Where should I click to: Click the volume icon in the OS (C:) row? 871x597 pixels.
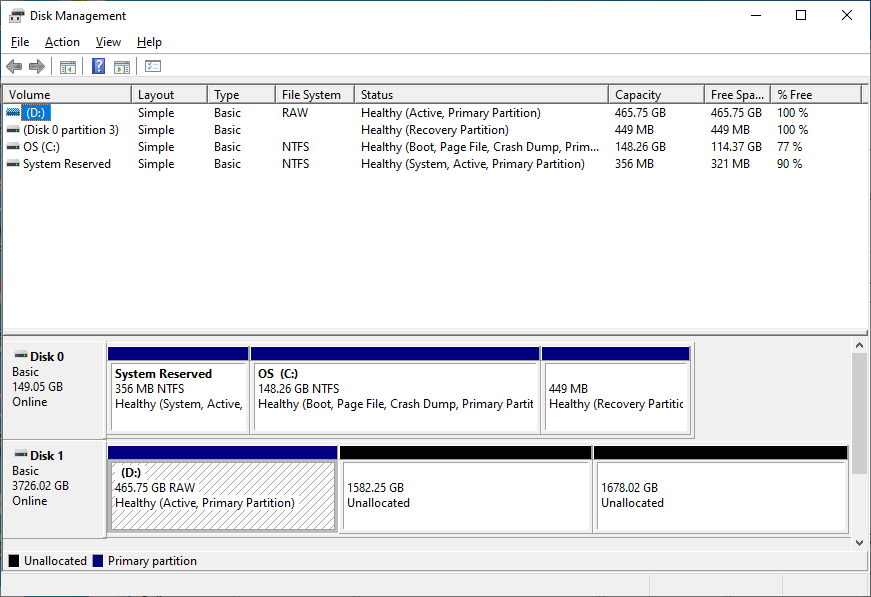pyautogui.click(x=11, y=146)
